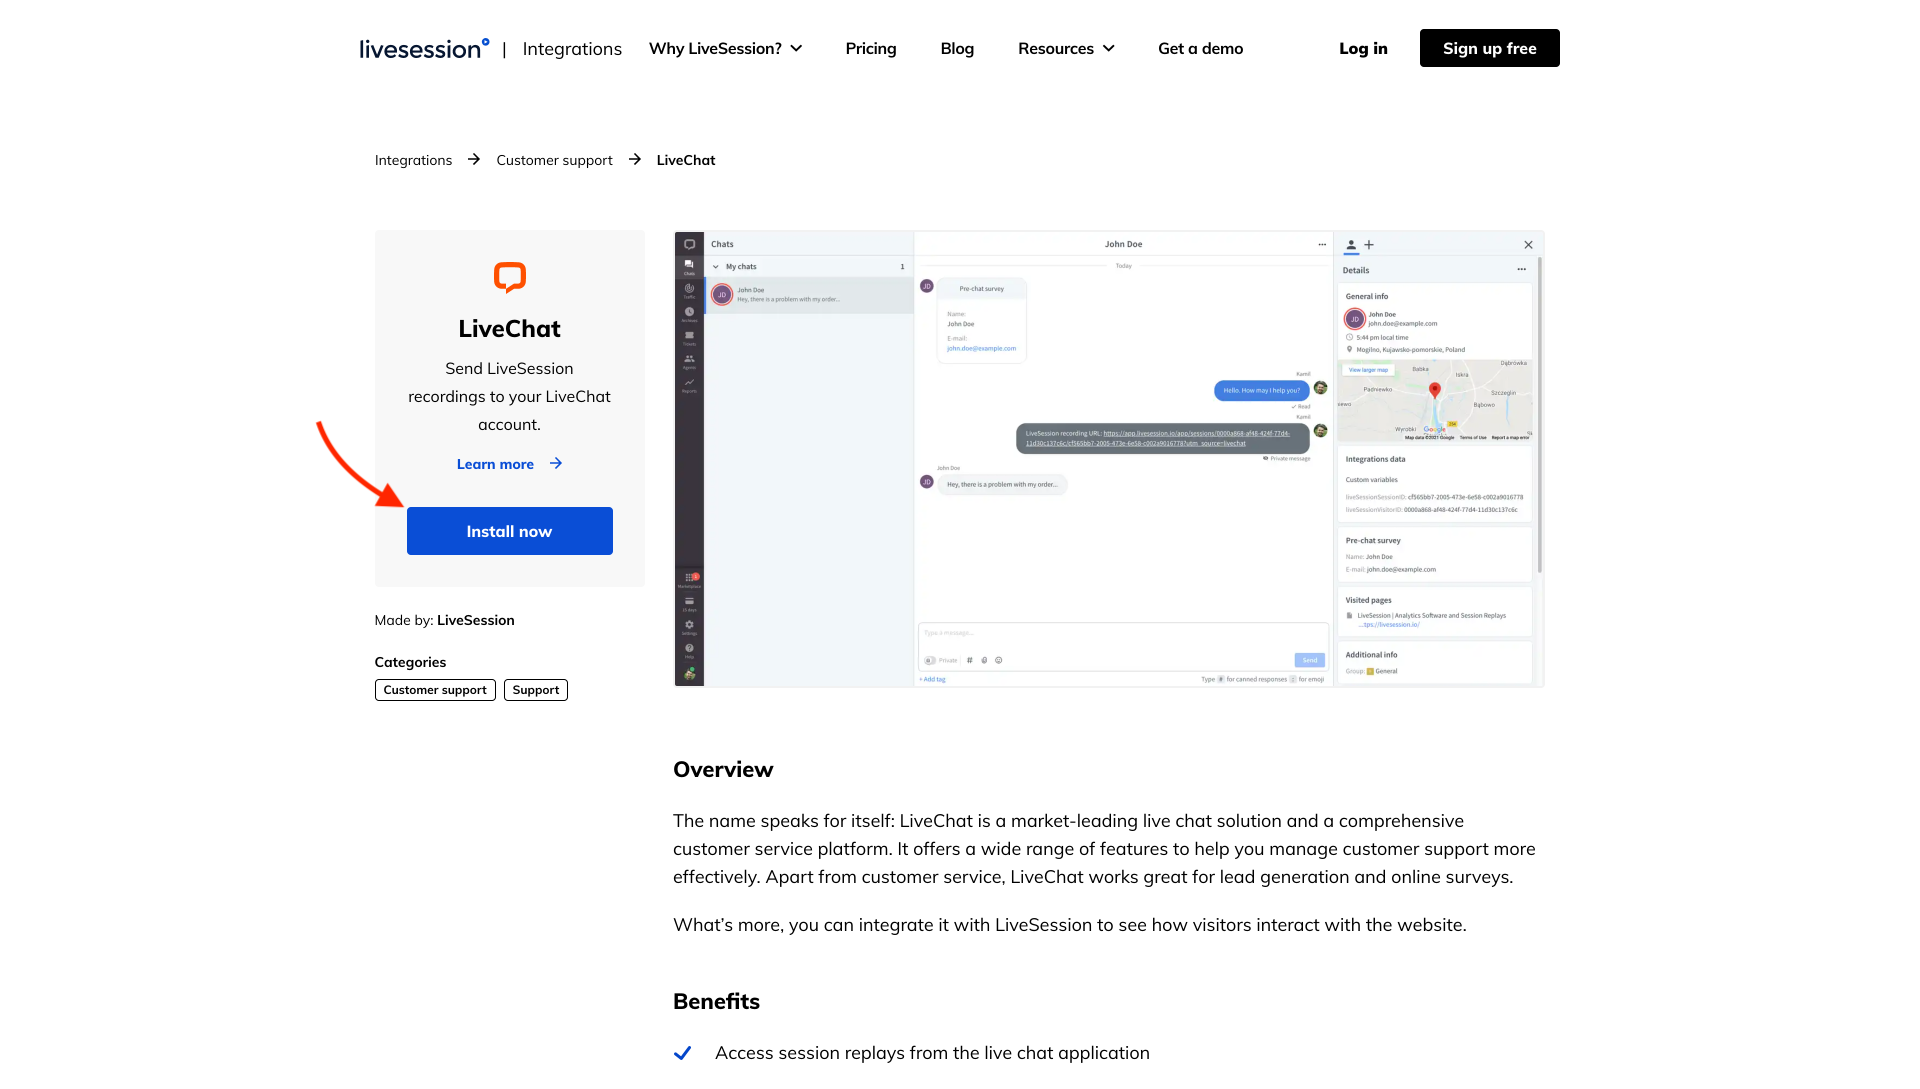Open the livesession logo home link
Screen dimensions: 1920x1089
point(424,48)
